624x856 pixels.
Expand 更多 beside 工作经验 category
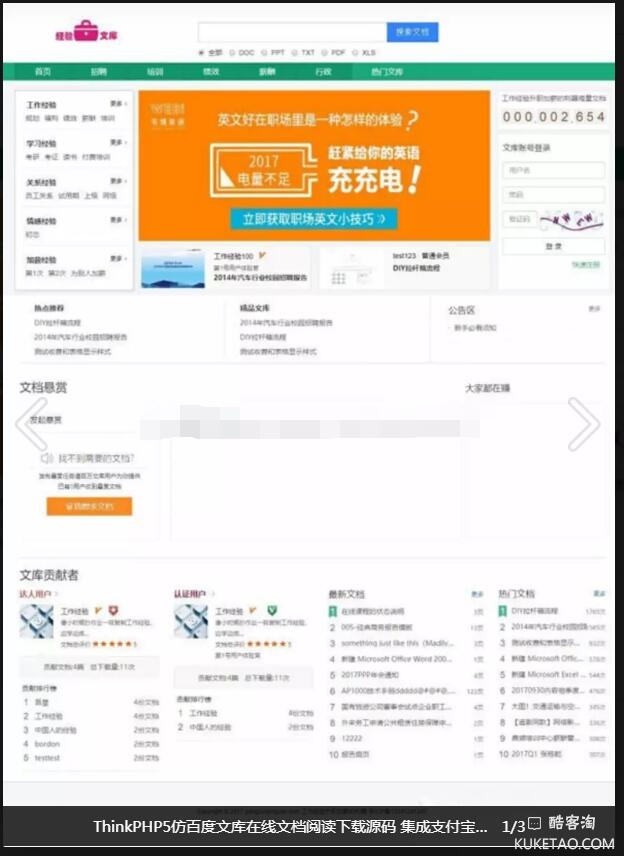tap(118, 103)
